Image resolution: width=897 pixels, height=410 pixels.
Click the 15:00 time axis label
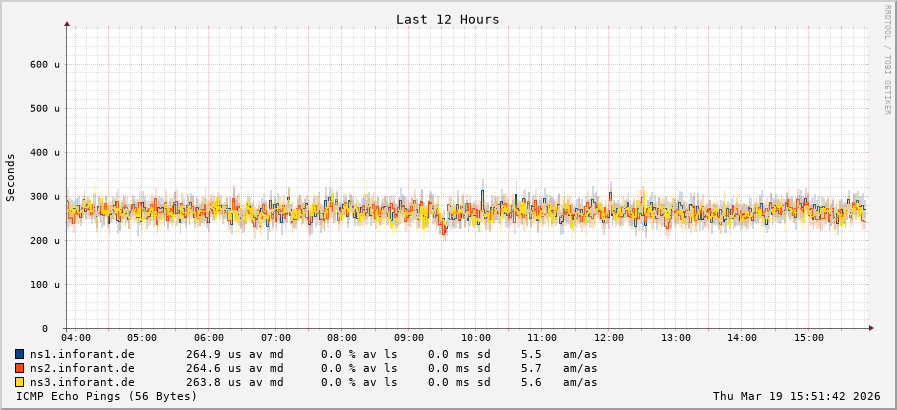pos(808,338)
